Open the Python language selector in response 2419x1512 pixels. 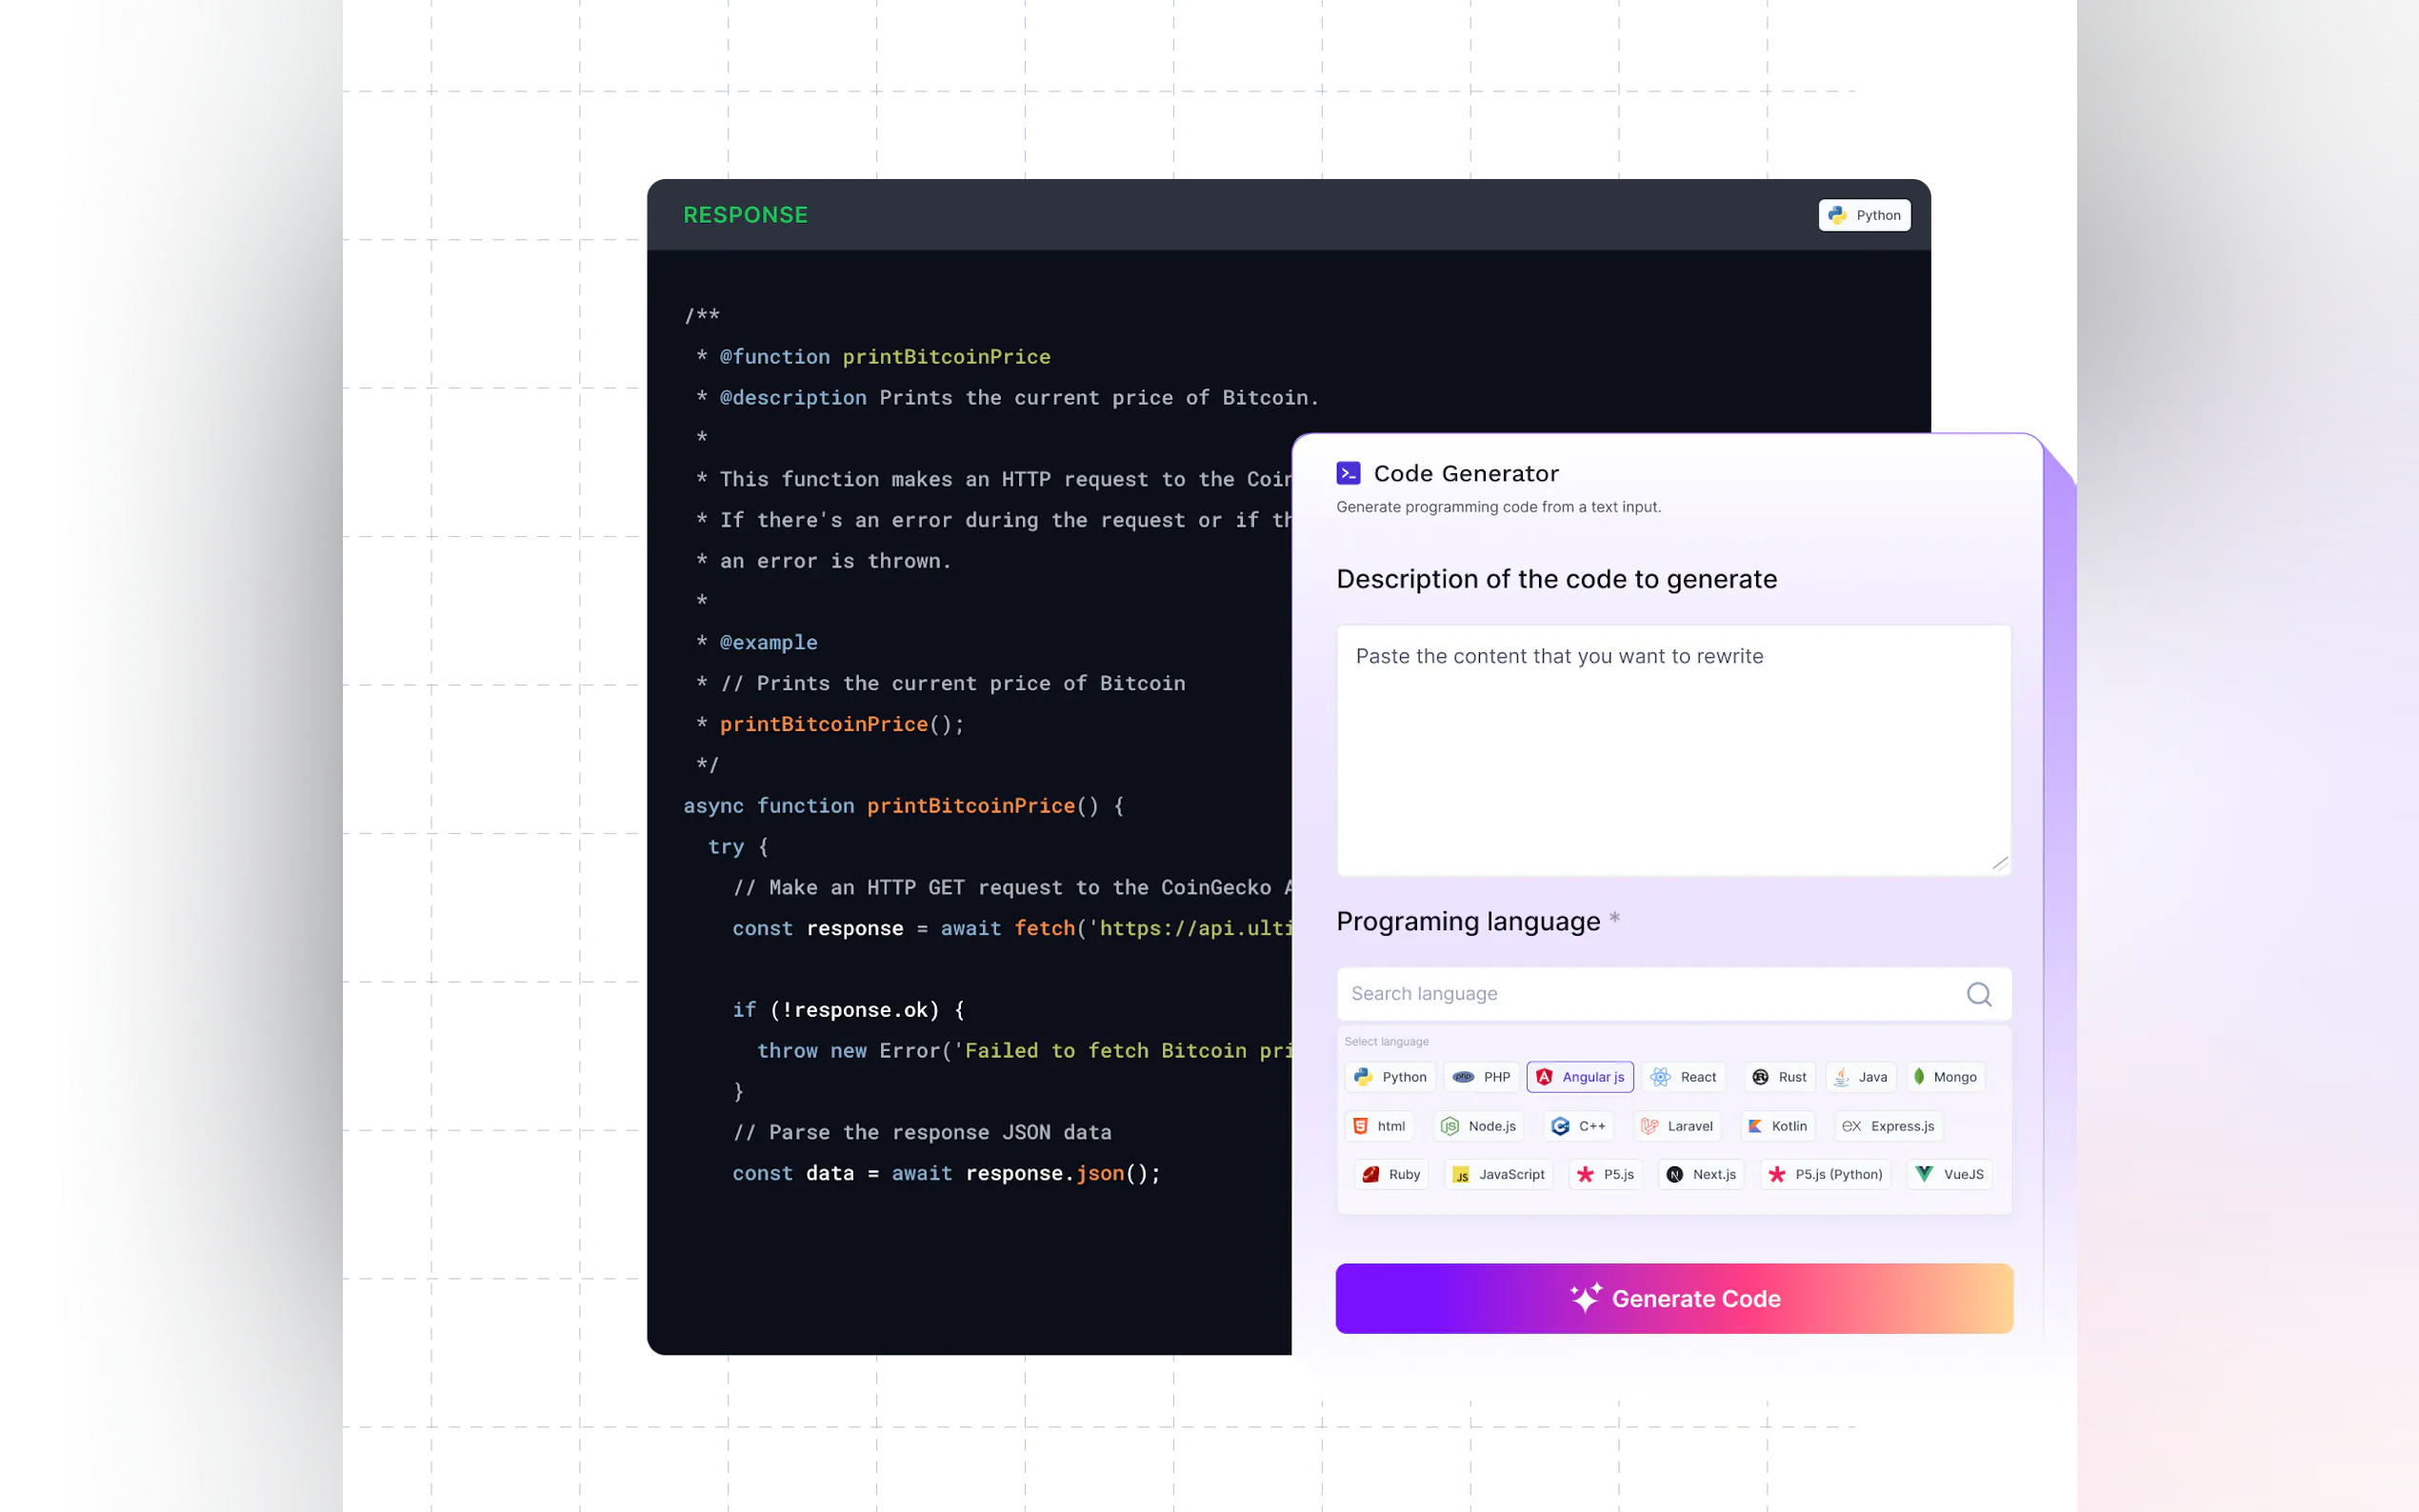tap(1864, 215)
